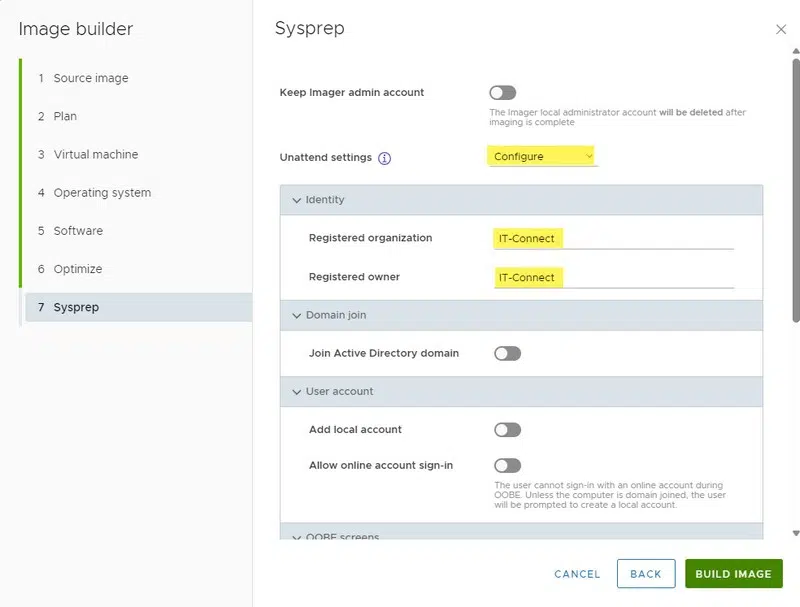Image resolution: width=800 pixels, height=607 pixels.
Task: Go to step 1 Source image
Action: click(90, 78)
